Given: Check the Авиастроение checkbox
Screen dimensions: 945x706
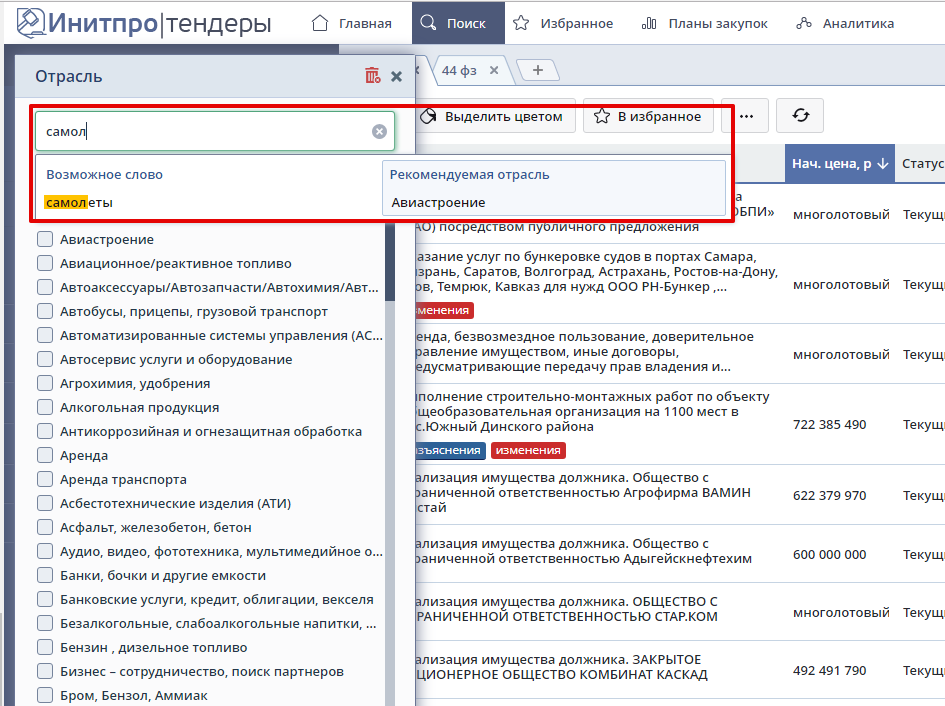Looking at the screenshot, I should tap(45, 240).
